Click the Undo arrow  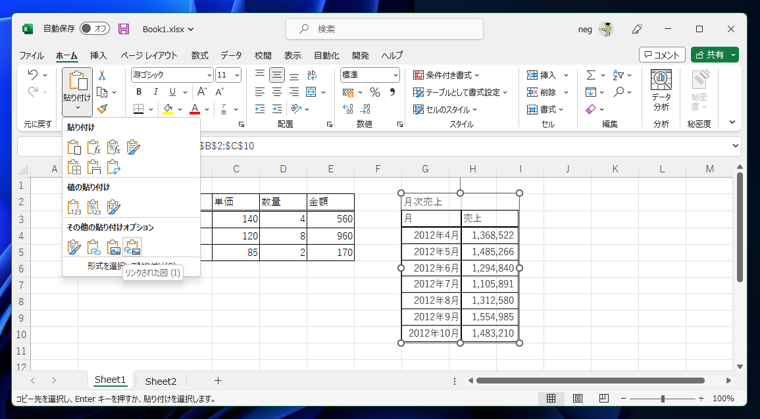(x=32, y=75)
